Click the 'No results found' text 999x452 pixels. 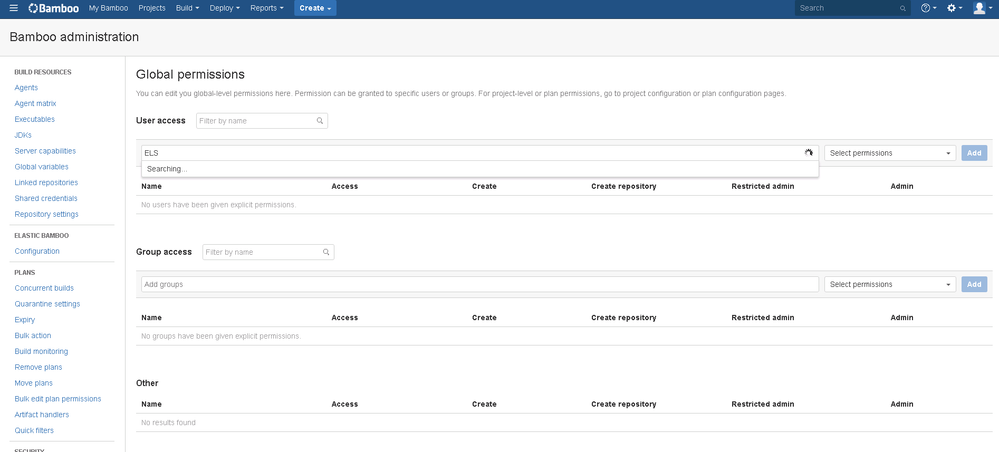168,423
